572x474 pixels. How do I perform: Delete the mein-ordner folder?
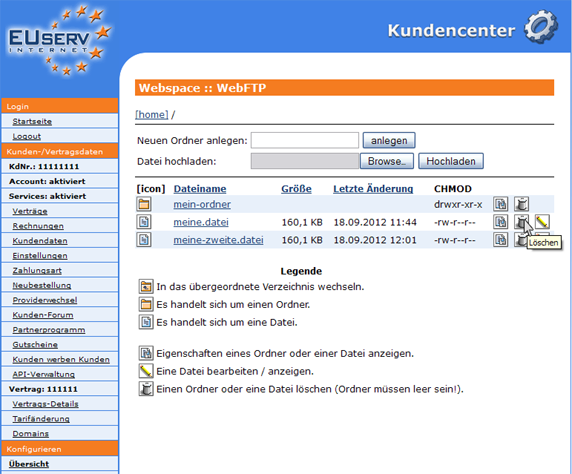pos(521,204)
